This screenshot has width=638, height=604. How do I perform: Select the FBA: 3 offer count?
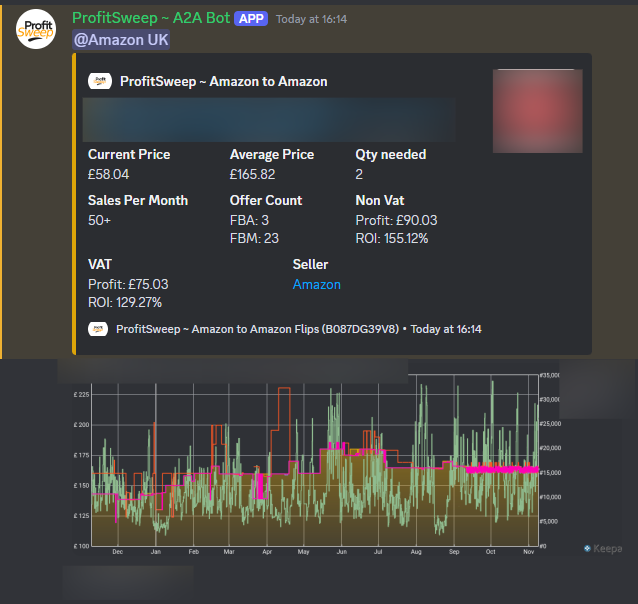tap(249, 221)
